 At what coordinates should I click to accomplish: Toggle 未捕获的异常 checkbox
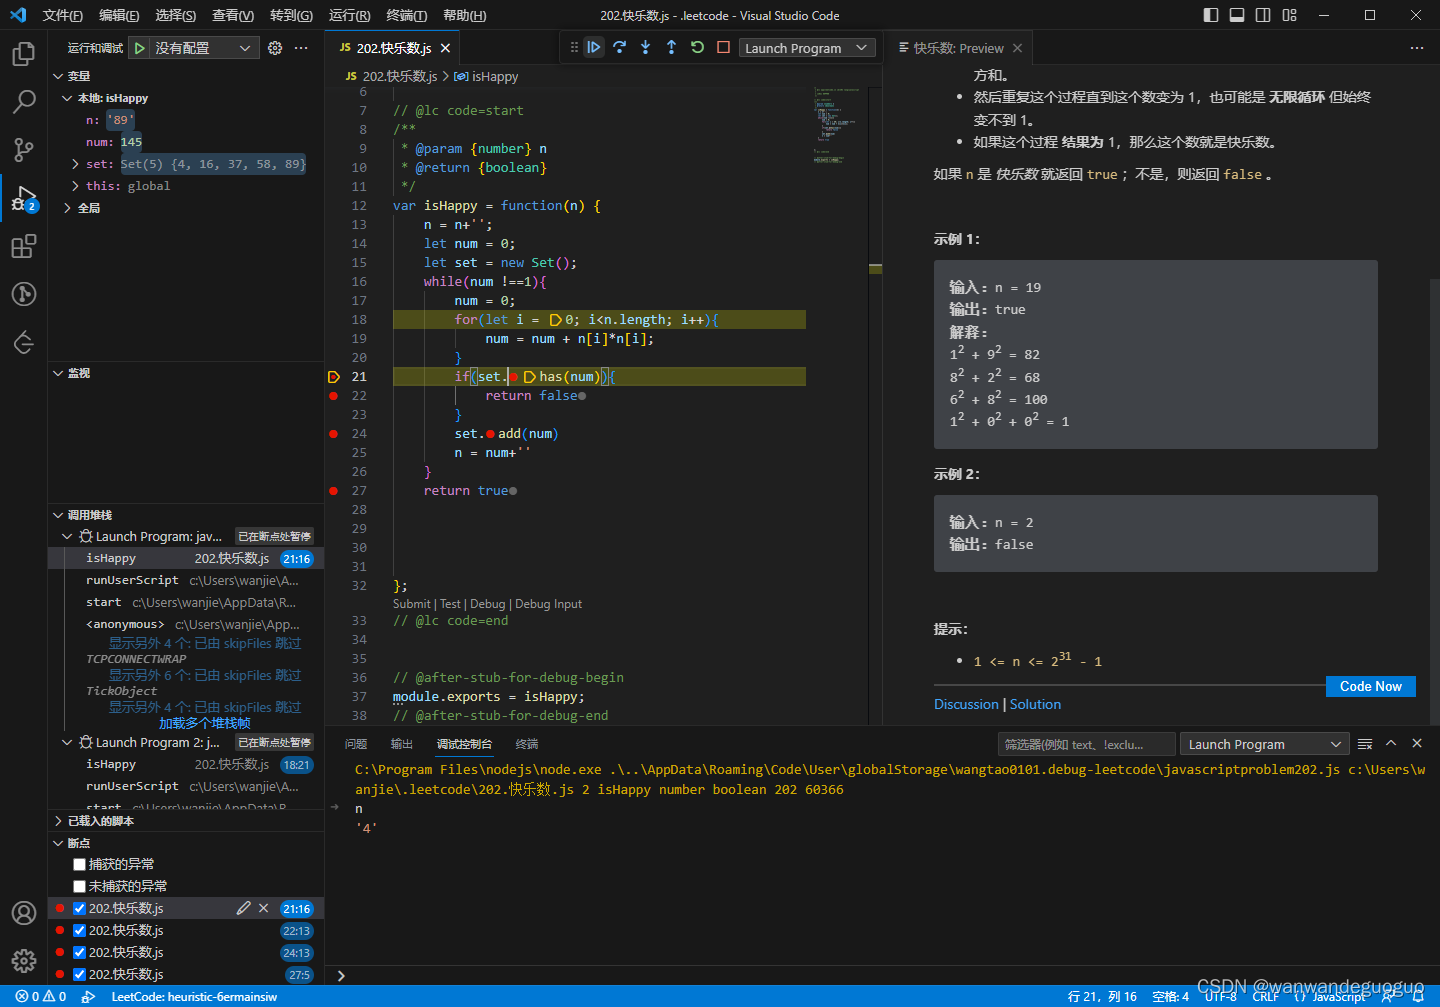79,886
